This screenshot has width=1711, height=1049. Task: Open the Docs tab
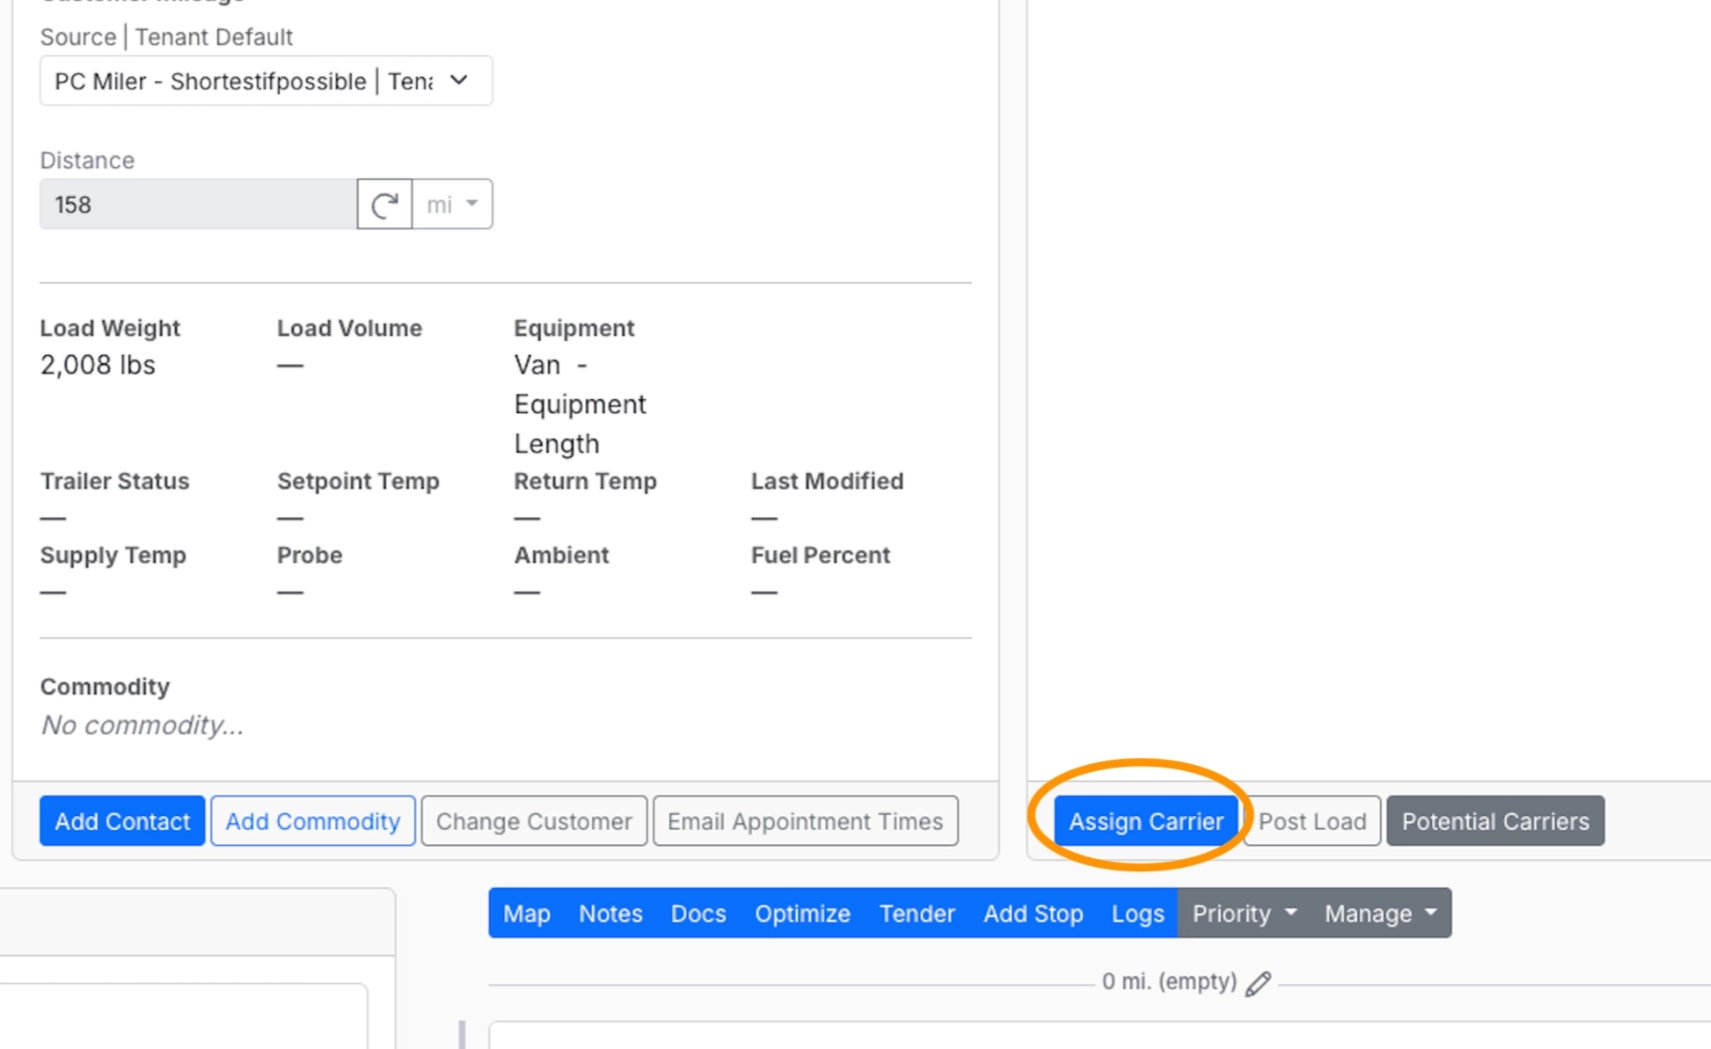(698, 913)
